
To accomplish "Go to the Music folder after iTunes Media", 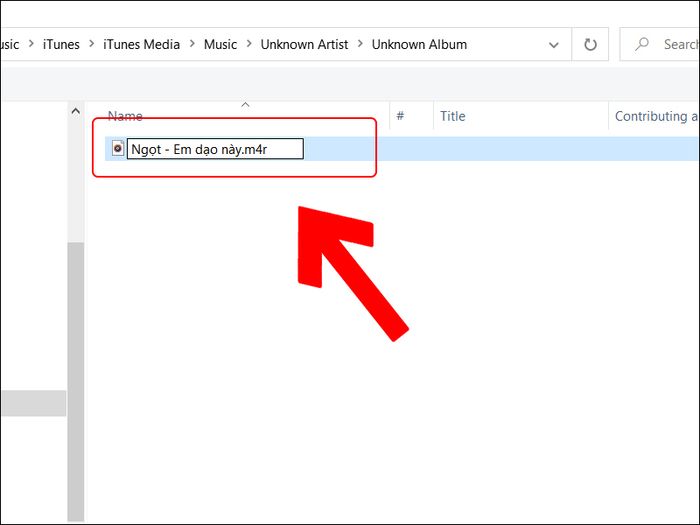I will tap(220, 45).
